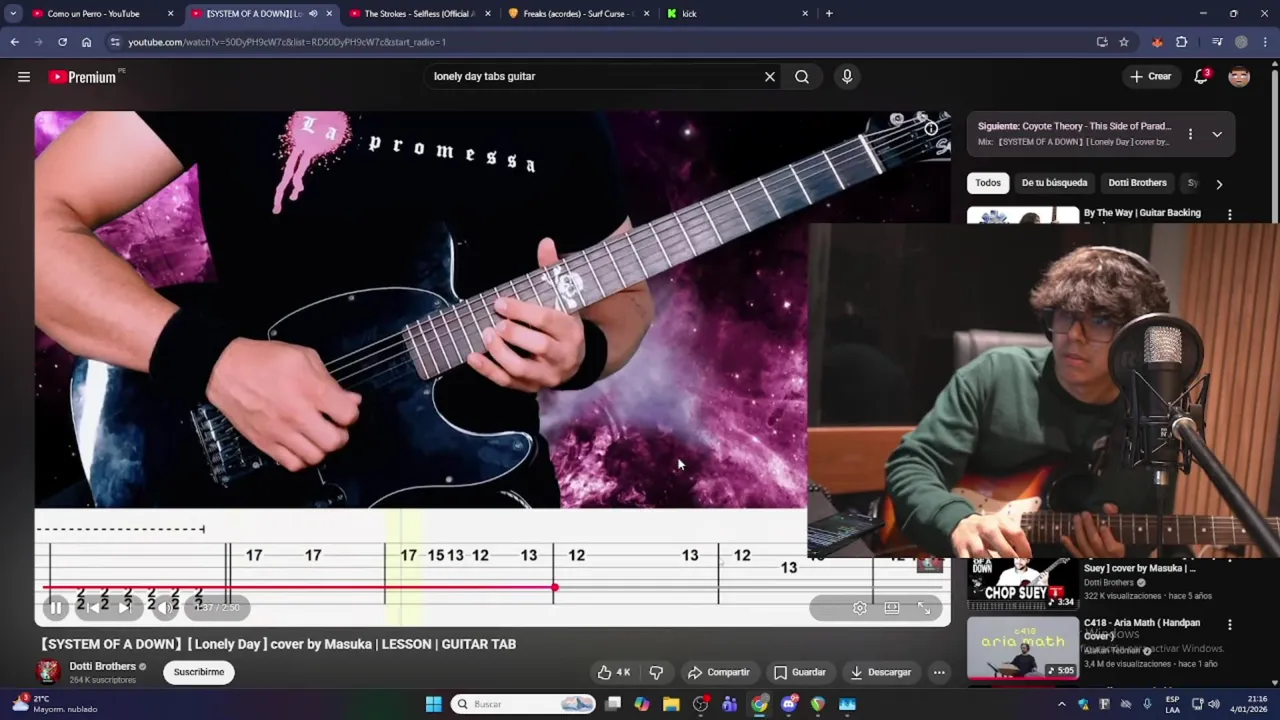This screenshot has height=720, width=1280.
Task: Switch to The Strokes - Selfless tab
Action: (x=419, y=14)
